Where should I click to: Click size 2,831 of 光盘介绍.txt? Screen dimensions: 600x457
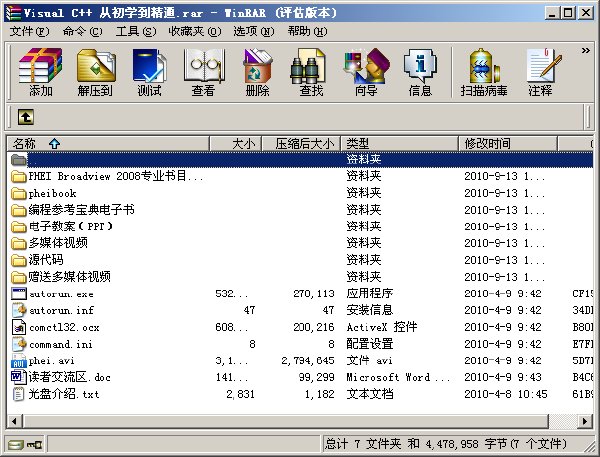click(x=240, y=394)
